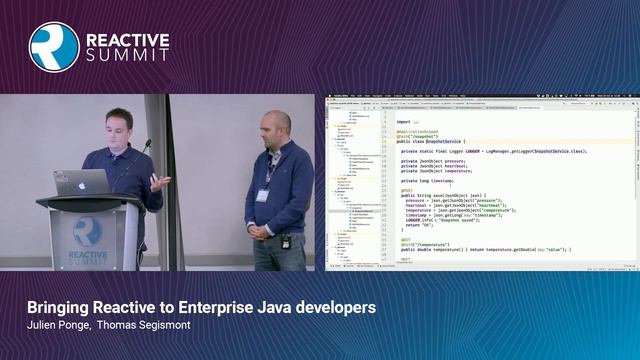Click the 'Bringing Reactive to Enterprise Java developers' title
Viewport: 640px width, 360px height.
(x=202, y=307)
